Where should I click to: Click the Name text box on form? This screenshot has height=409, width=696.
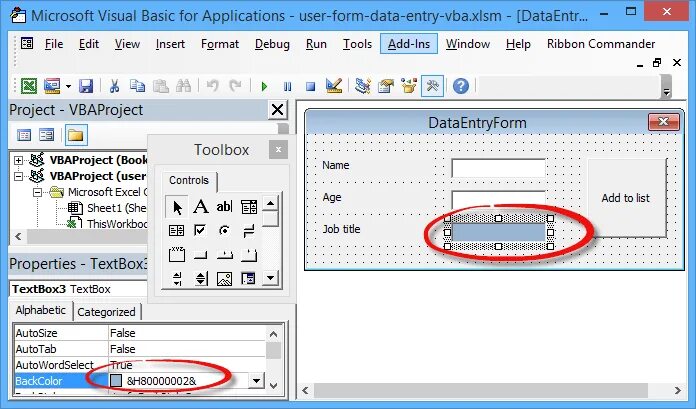tap(498, 168)
